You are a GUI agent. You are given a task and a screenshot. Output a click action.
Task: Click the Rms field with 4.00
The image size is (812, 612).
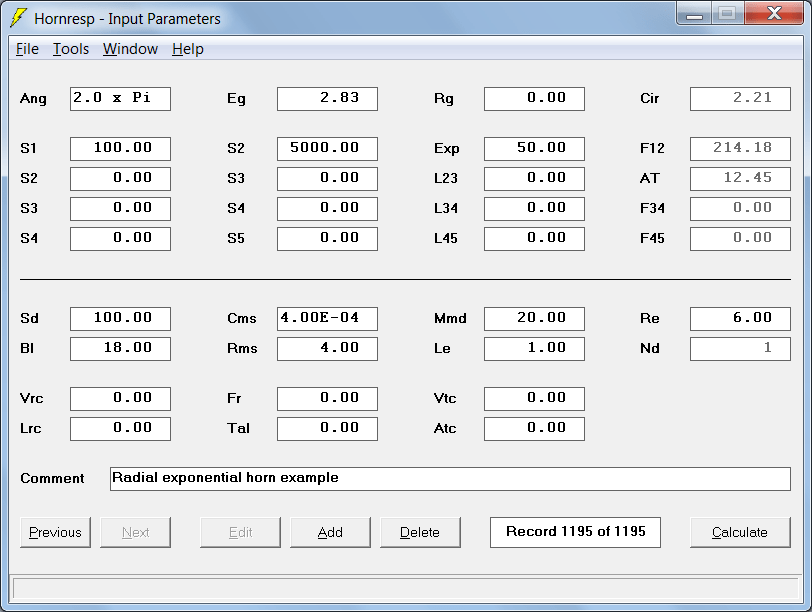[327, 348]
